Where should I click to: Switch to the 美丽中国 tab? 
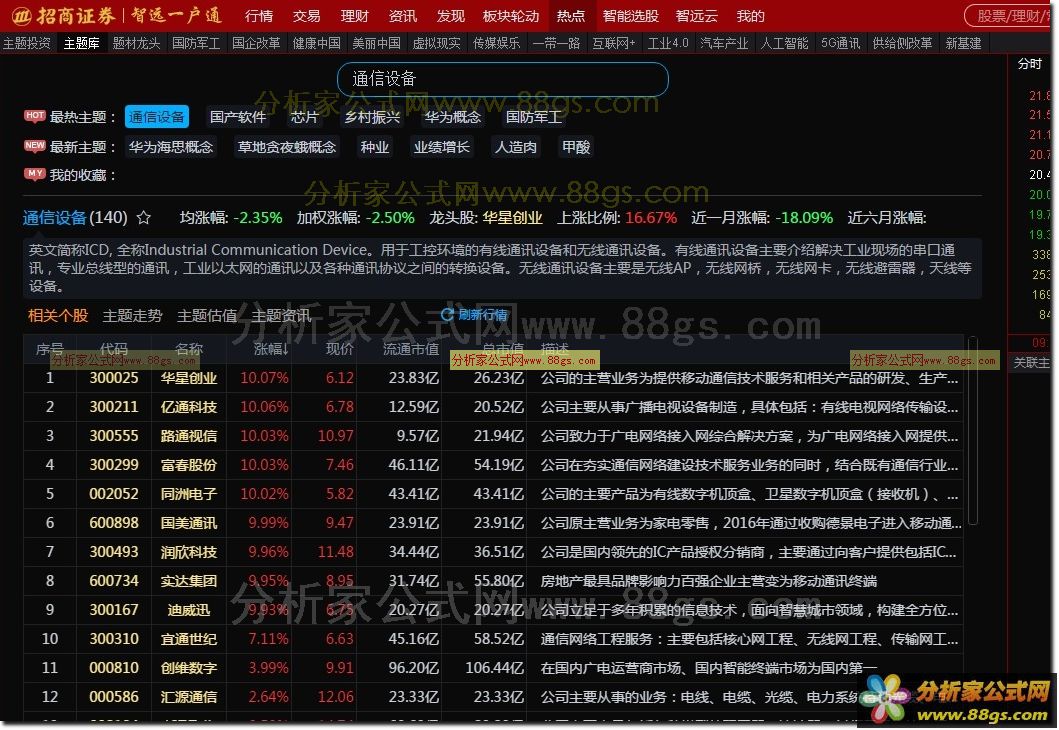point(376,44)
